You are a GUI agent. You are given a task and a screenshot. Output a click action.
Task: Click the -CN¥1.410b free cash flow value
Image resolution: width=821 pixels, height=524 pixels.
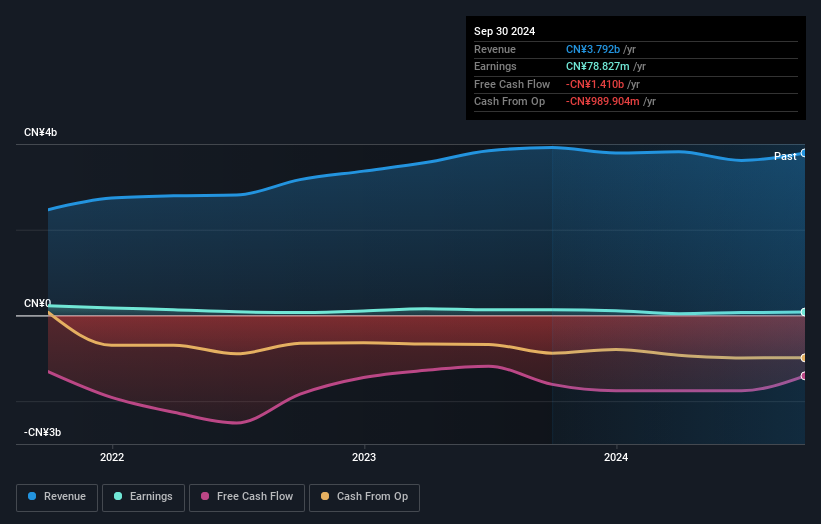click(x=595, y=84)
